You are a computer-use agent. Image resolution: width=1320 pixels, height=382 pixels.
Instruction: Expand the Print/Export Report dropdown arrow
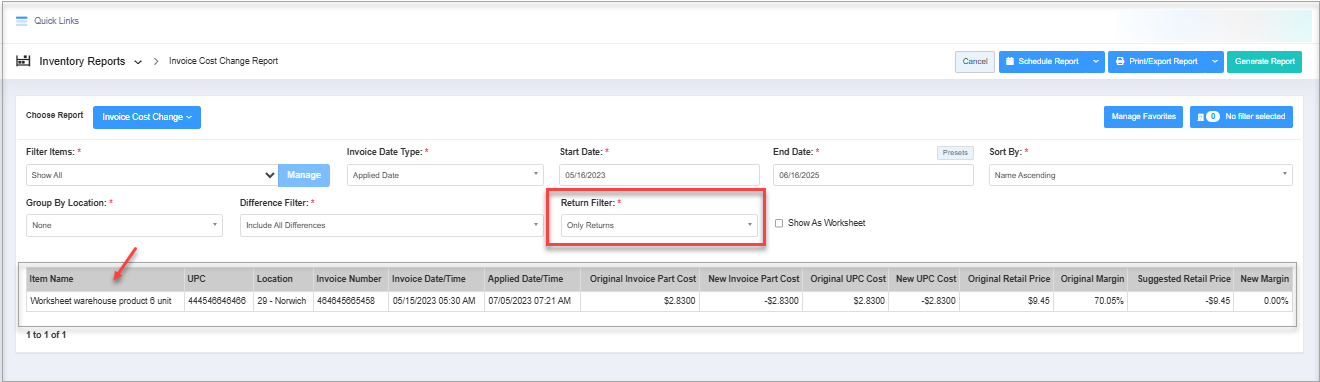(1215, 62)
